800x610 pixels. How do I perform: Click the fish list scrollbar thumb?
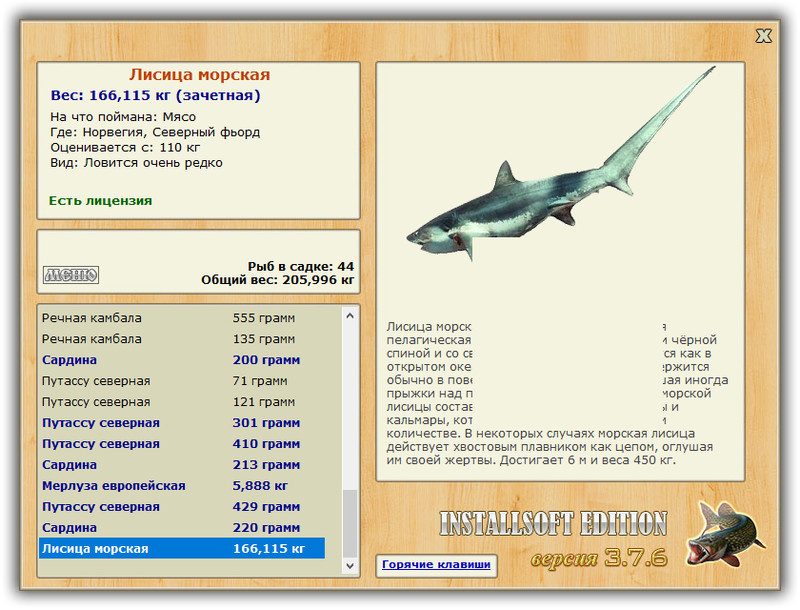coord(350,523)
